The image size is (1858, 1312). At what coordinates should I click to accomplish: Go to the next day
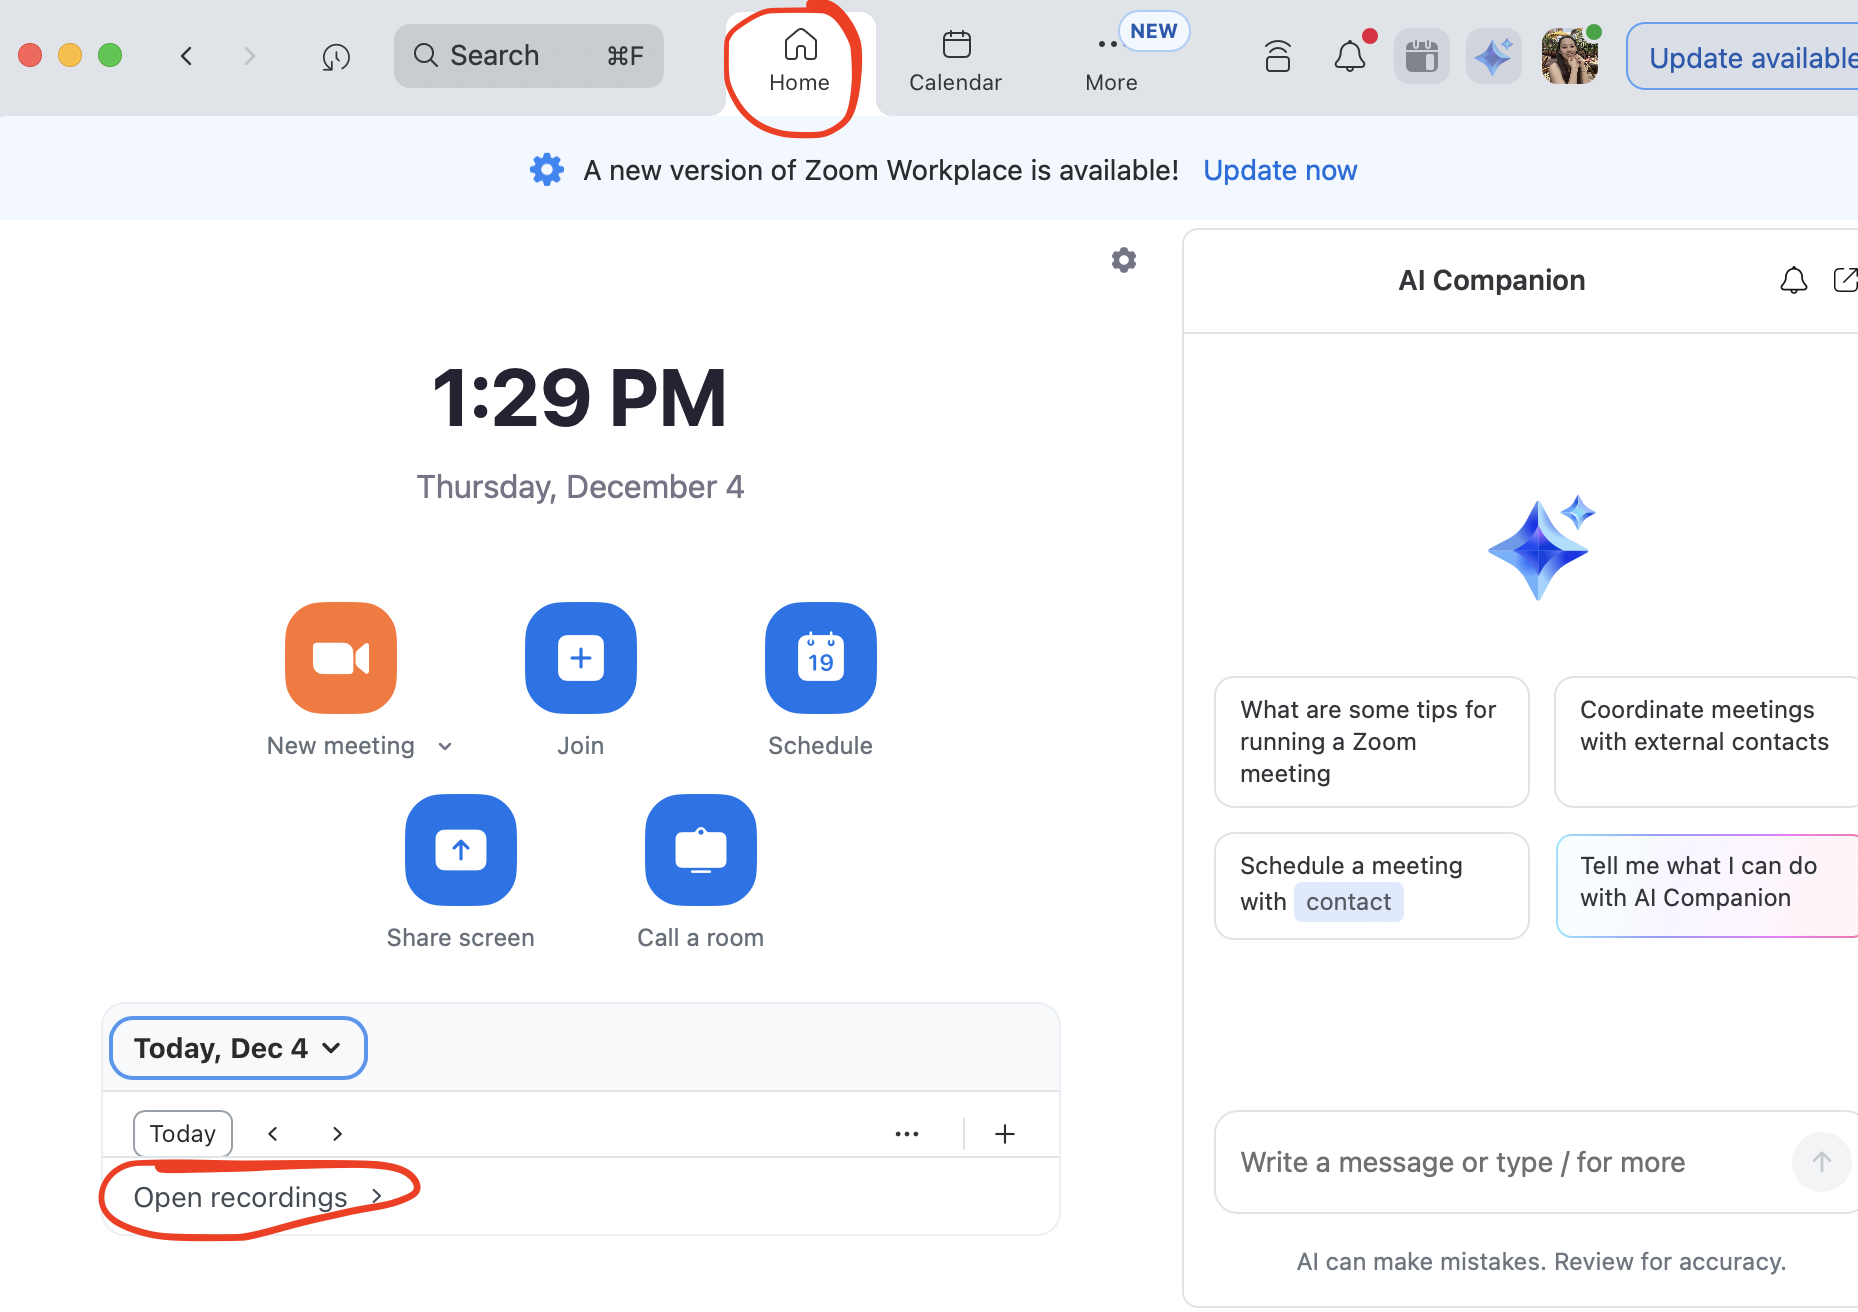click(x=337, y=1133)
